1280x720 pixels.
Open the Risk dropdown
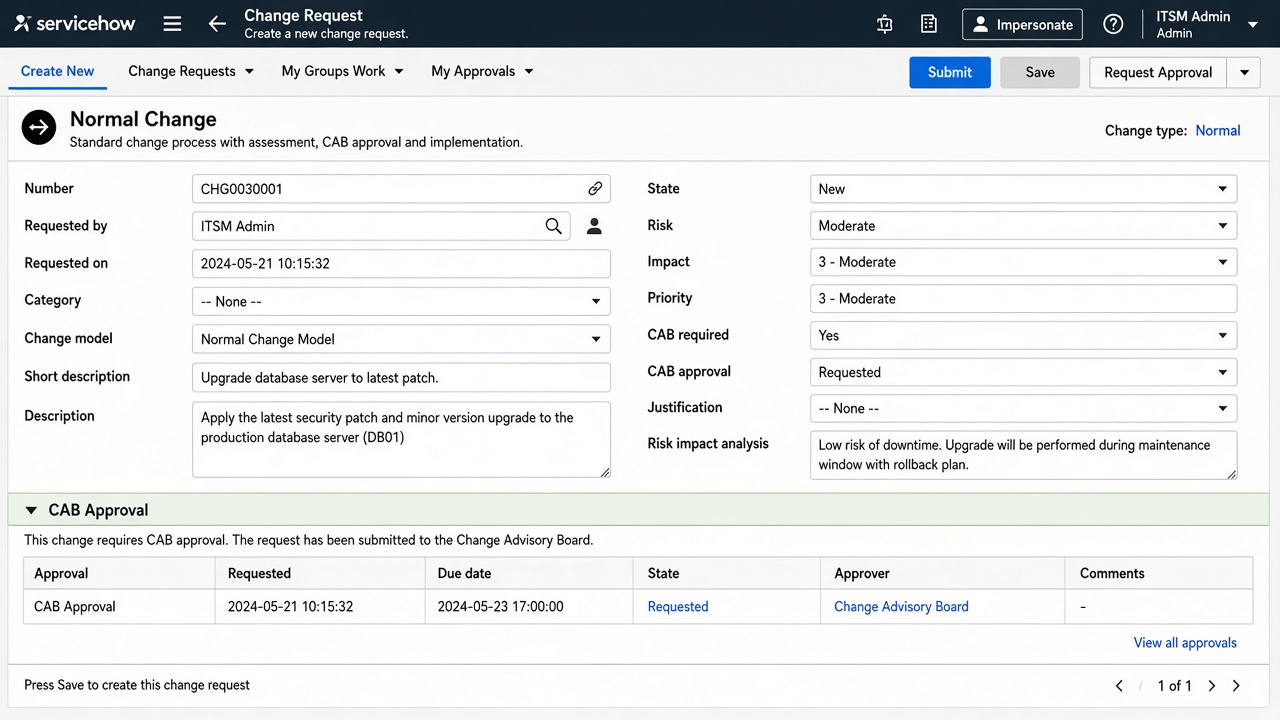1023,226
